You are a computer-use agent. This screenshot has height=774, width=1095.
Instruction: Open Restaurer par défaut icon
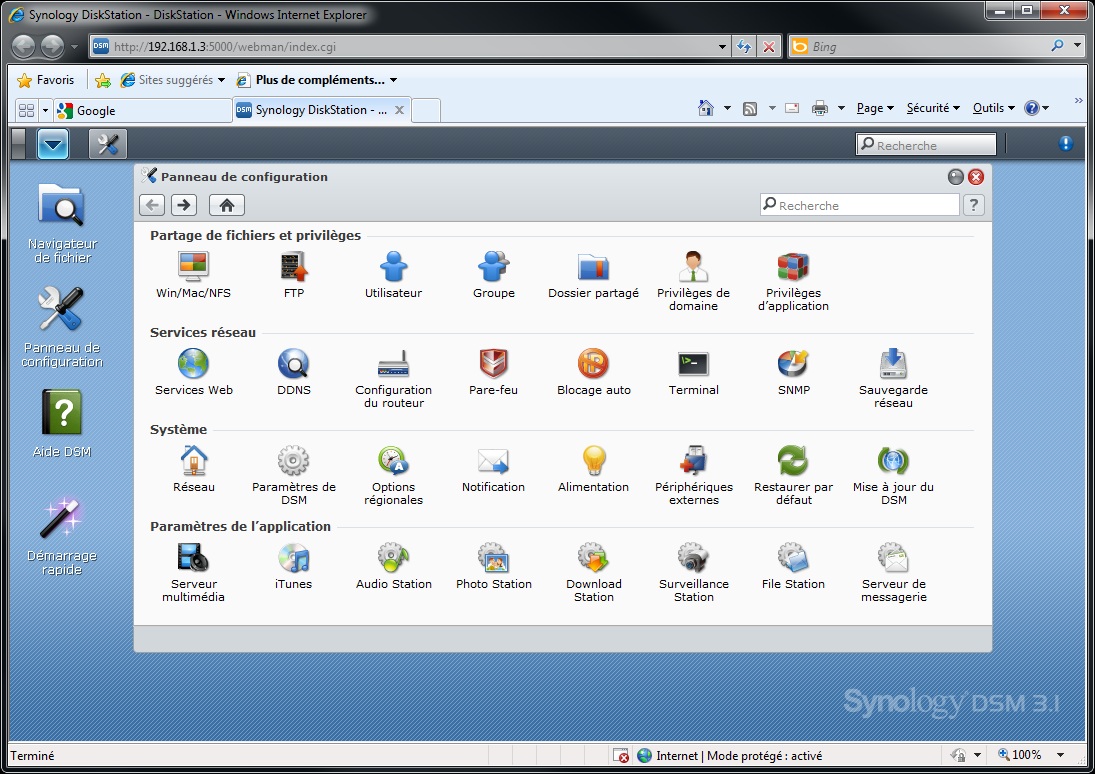coord(793,460)
